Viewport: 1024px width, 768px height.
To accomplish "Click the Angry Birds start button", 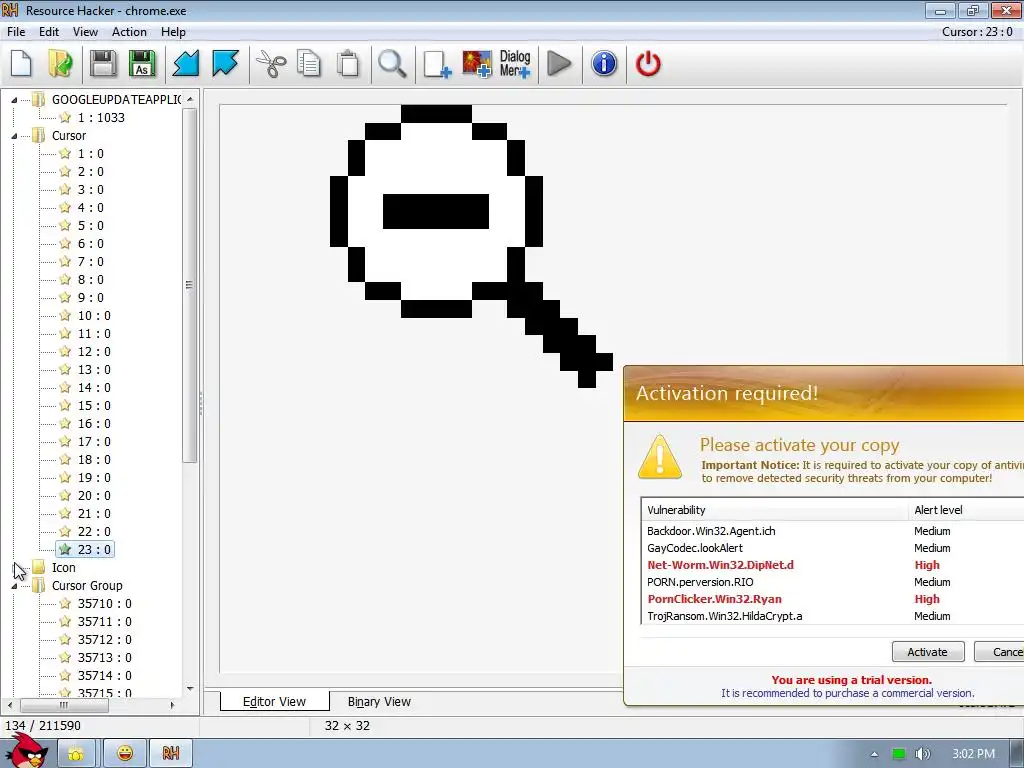I will click(26, 751).
